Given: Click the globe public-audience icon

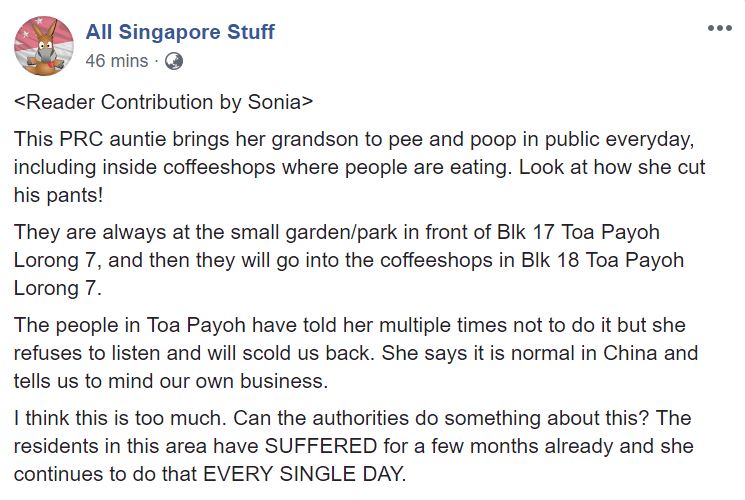Looking at the screenshot, I should click(x=174, y=61).
